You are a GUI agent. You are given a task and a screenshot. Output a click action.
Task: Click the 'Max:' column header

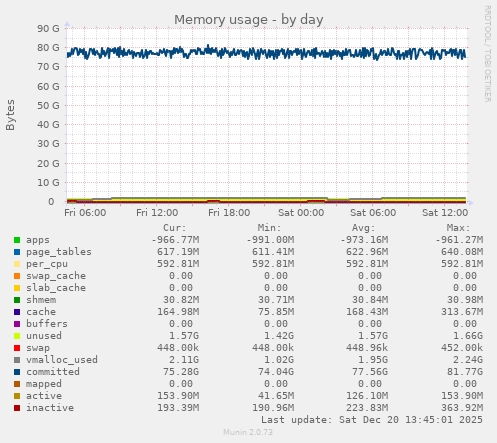(458, 228)
